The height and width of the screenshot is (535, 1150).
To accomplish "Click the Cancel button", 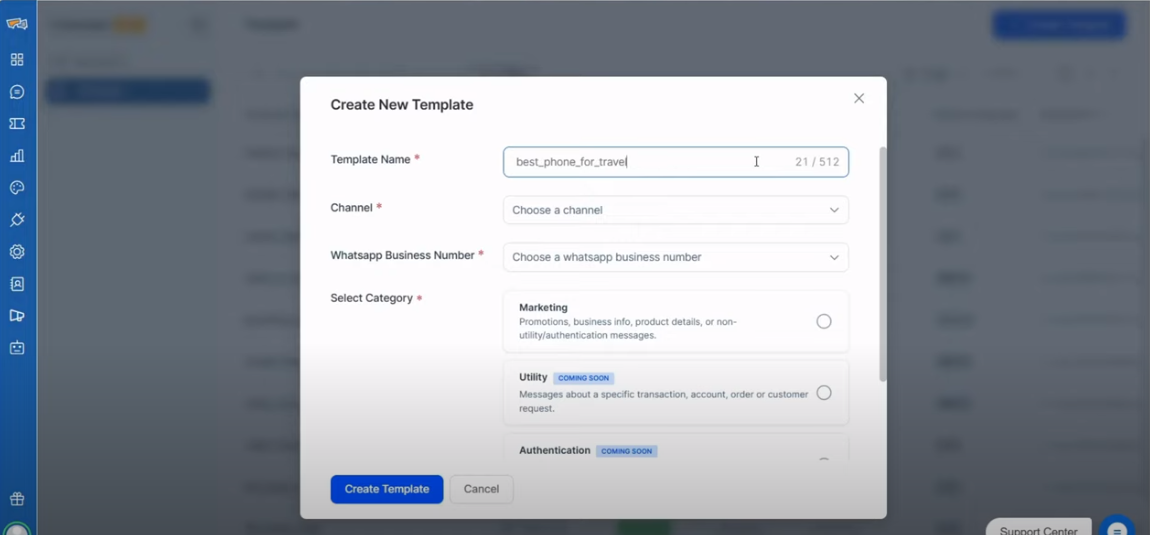I will click(481, 489).
